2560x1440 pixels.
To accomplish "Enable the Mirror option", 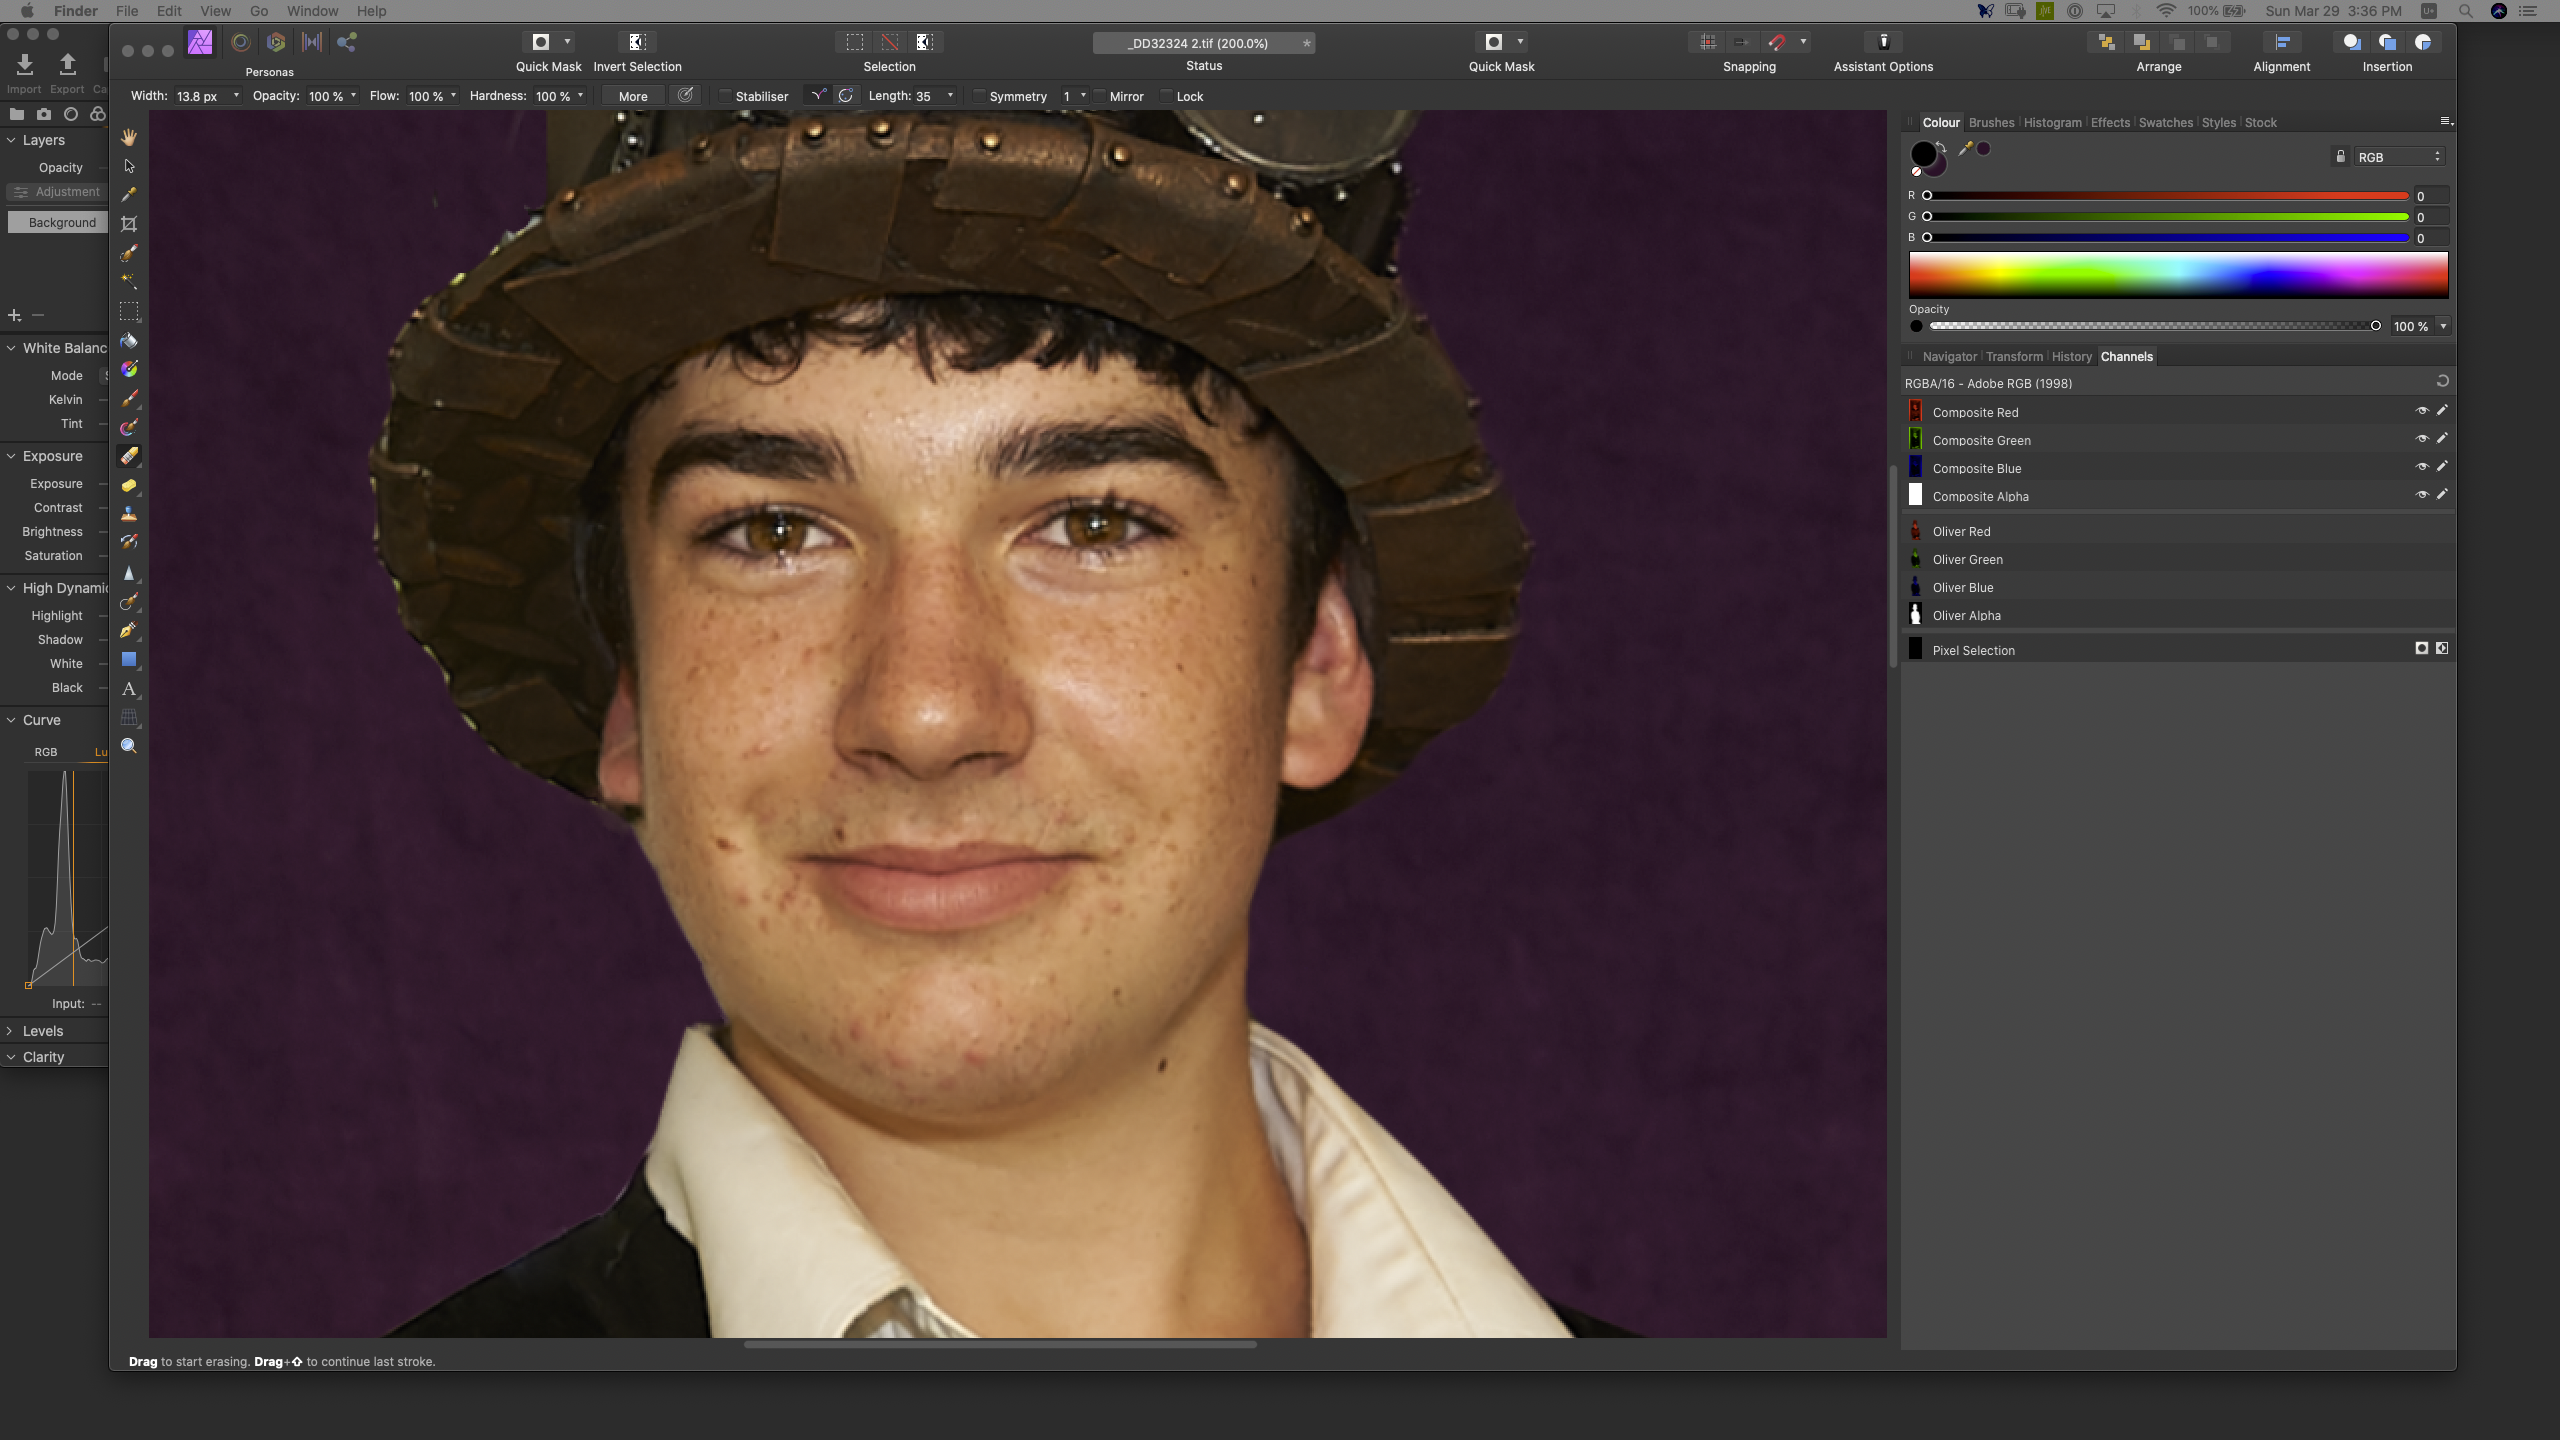I will [x=1098, y=96].
